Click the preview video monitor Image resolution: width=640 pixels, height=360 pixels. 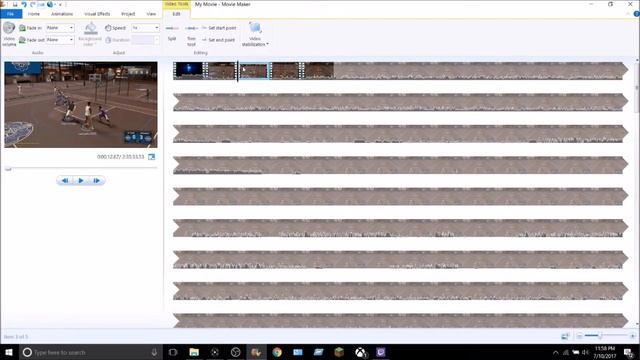click(81, 104)
